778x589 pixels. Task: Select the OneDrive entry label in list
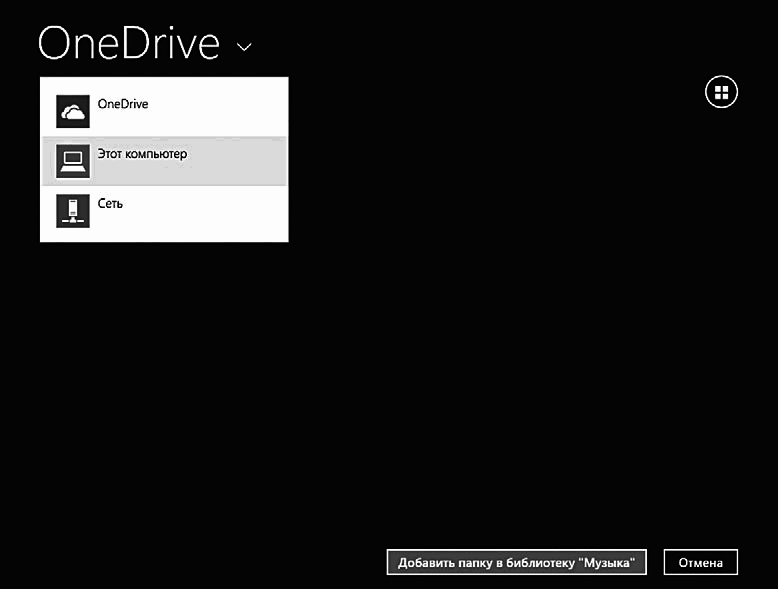[x=123, y=104]
